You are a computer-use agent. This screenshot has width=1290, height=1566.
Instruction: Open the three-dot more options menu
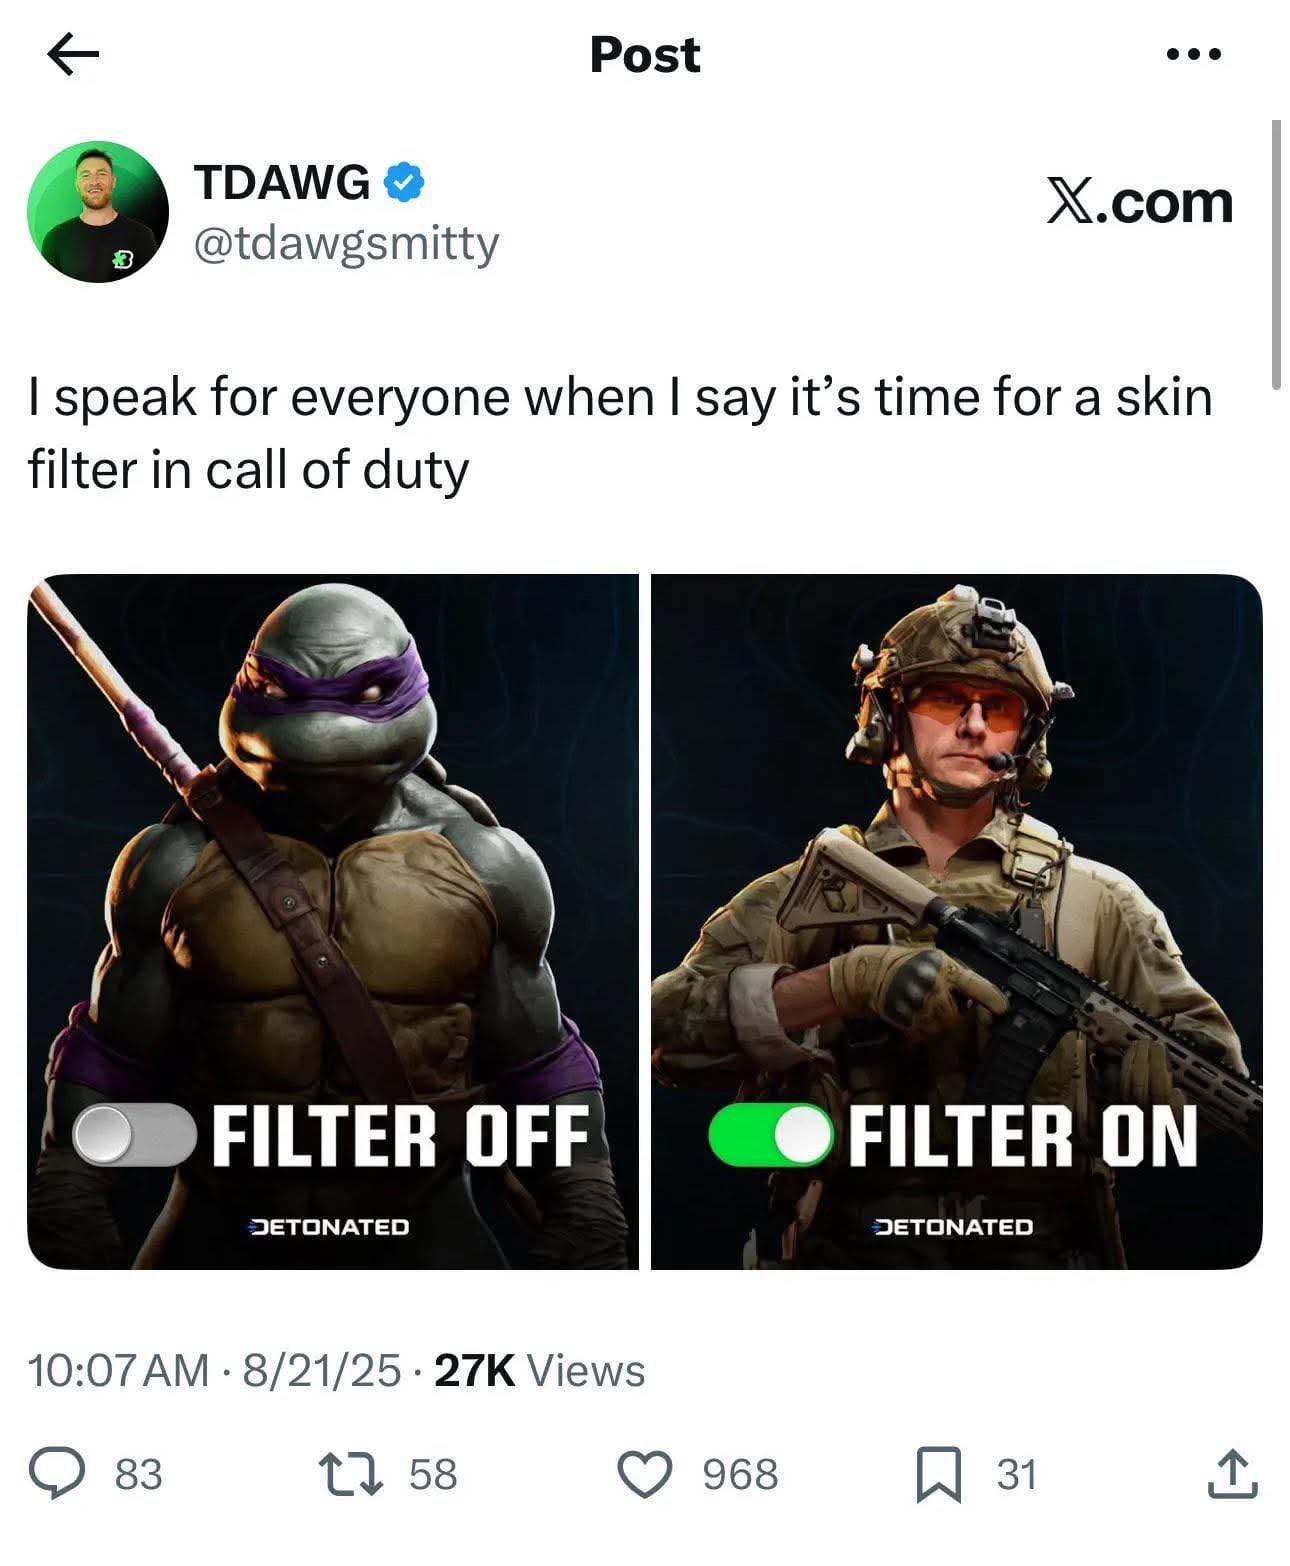(x=1194, y=55)
